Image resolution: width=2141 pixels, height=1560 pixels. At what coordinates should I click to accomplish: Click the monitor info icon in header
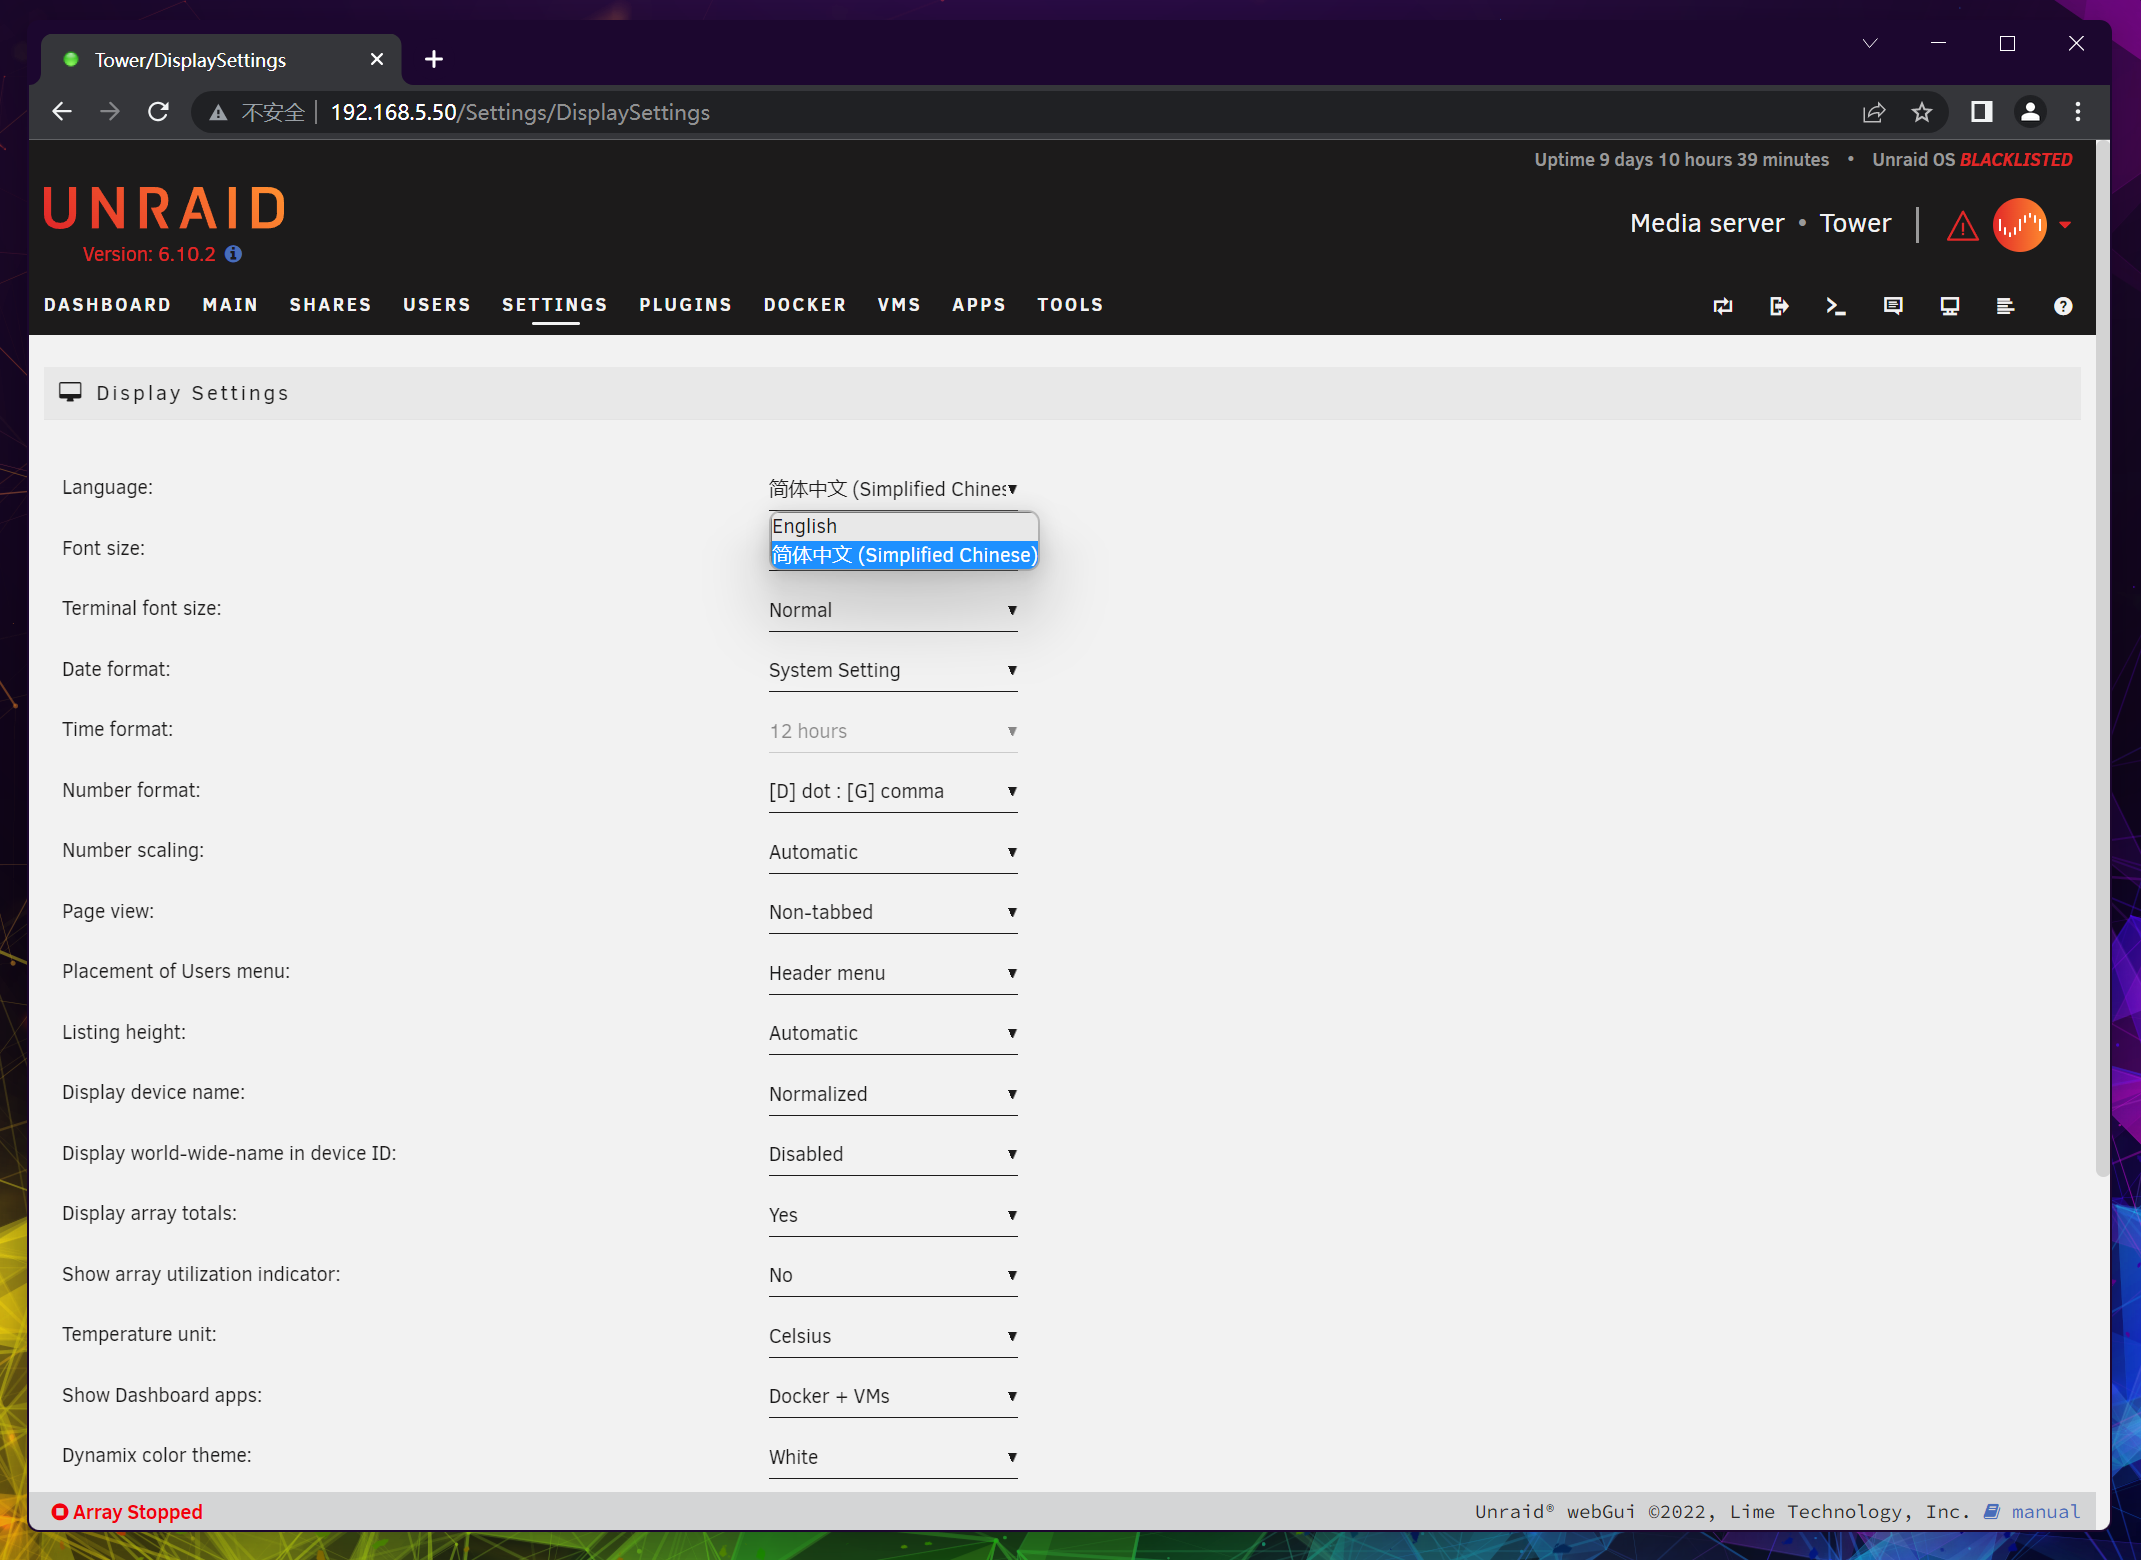tap(1949, 306)
